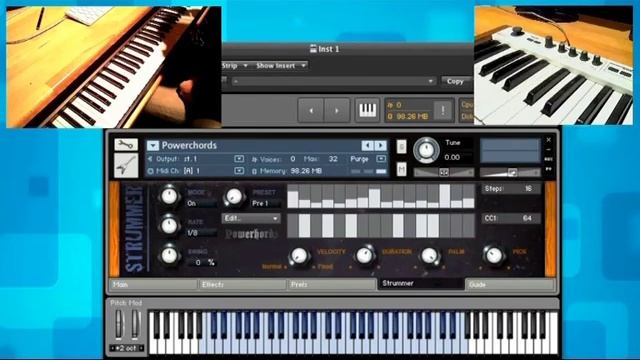Click the Copy button
This screenshot has height=360, width=640.
tap(455, 81)
